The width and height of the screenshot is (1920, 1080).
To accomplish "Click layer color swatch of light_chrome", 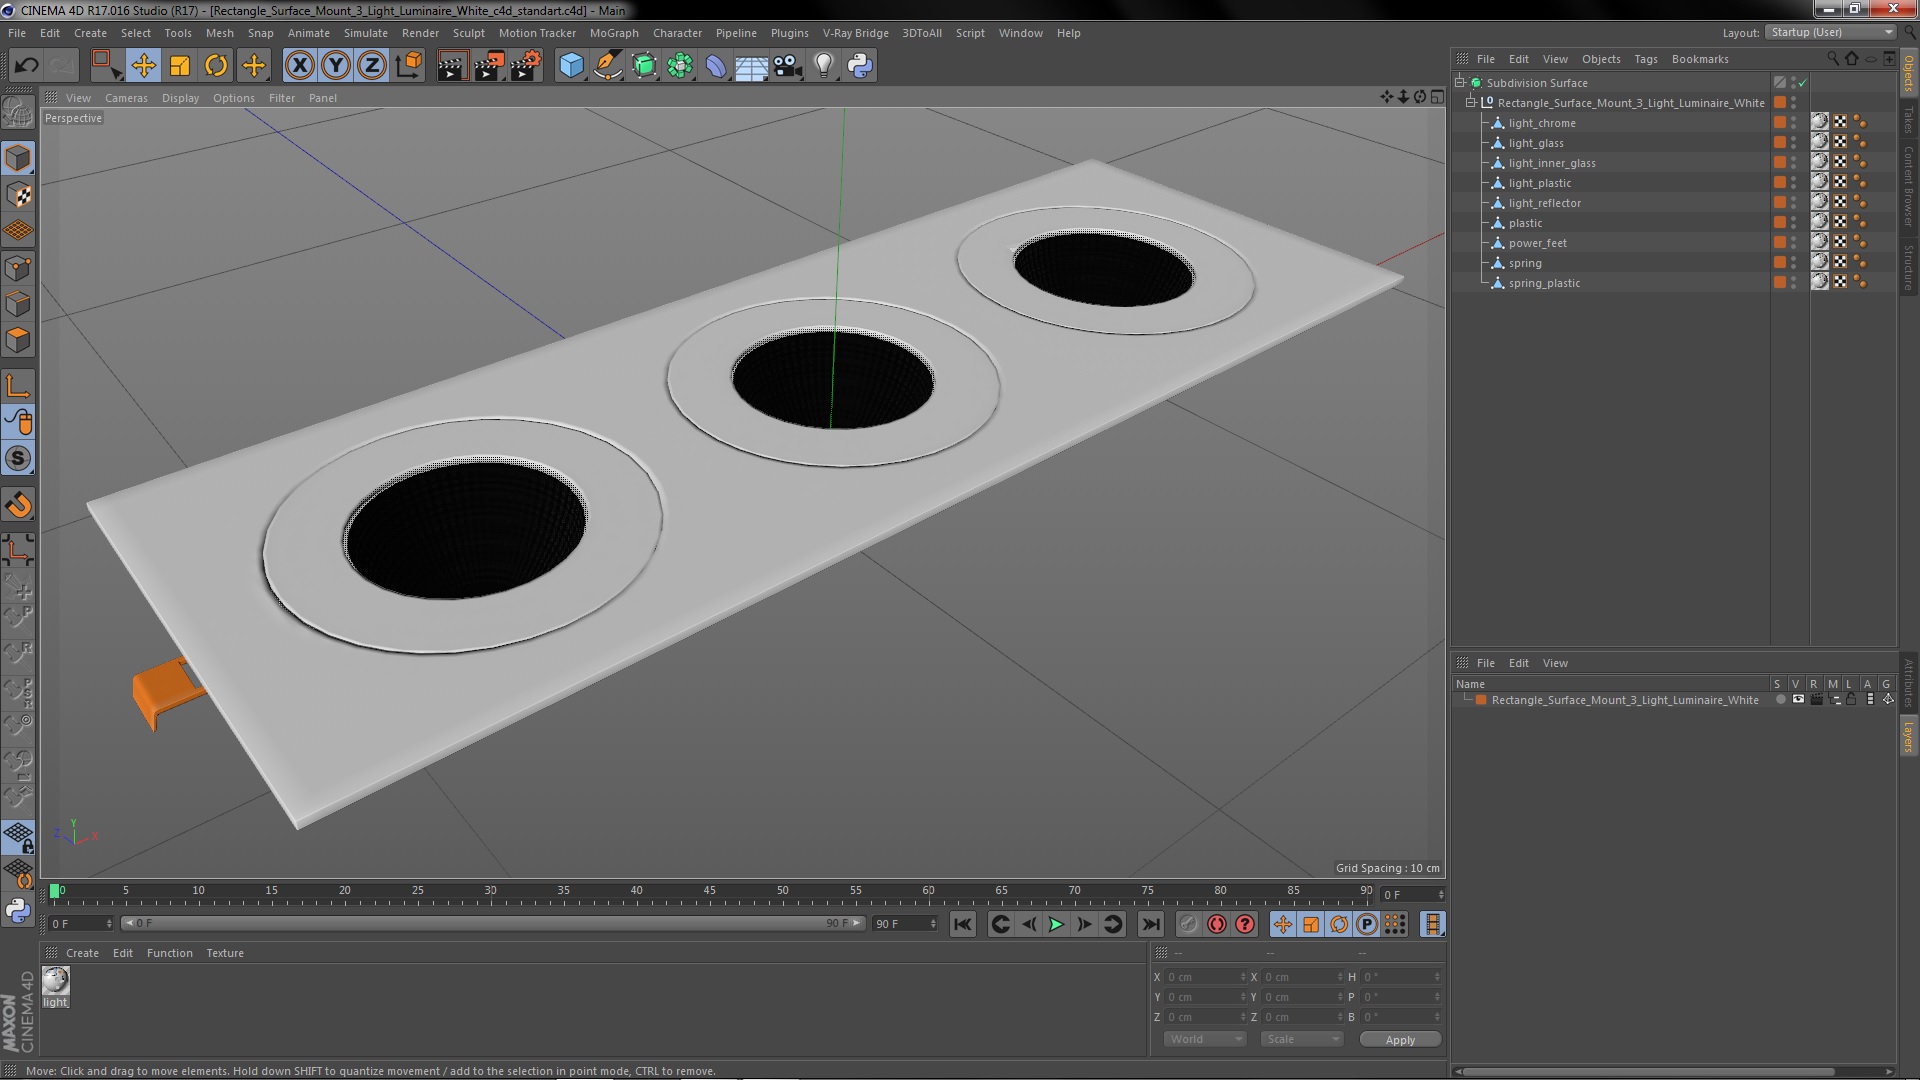I will 1780,123.
